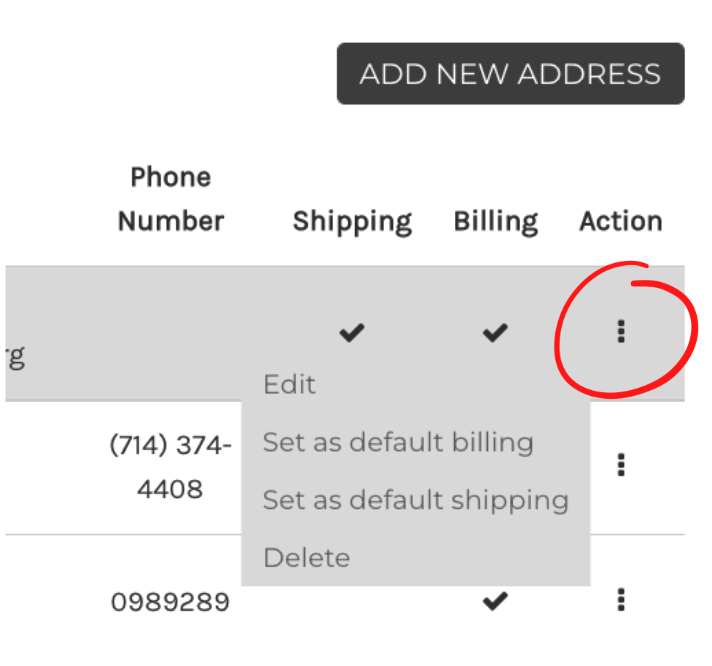
Task: Click the Action column header
Action: [x=621, y=221]
